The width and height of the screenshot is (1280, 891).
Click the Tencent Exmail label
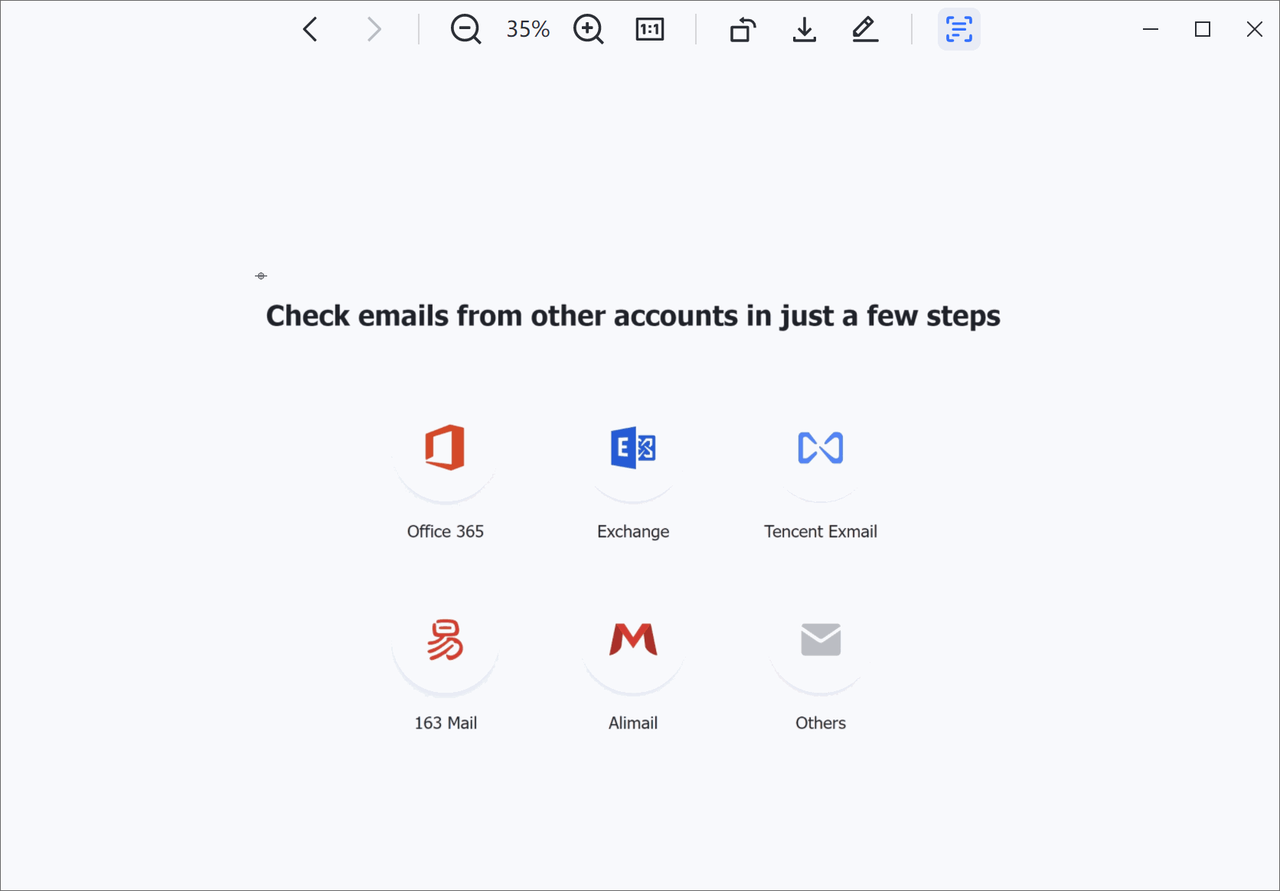[x=820, y=532]
